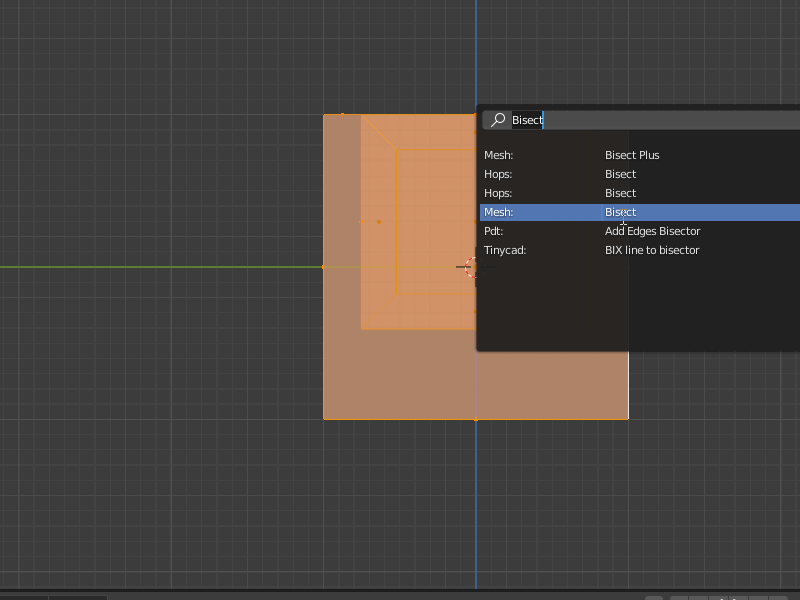Click the large outer selected mesh face
This screenshot has height=600, width=800.
[400, 380]
